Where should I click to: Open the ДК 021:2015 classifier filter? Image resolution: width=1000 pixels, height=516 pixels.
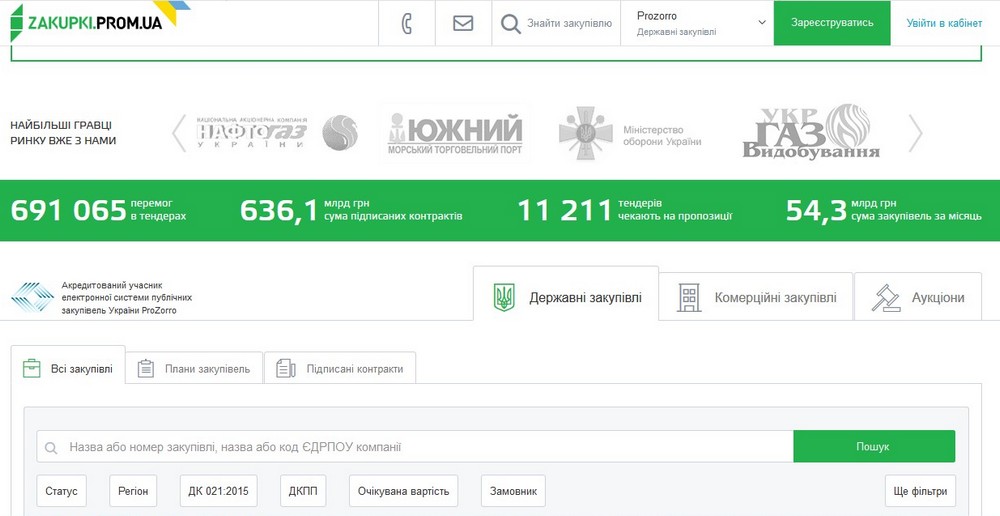[219, 491]
